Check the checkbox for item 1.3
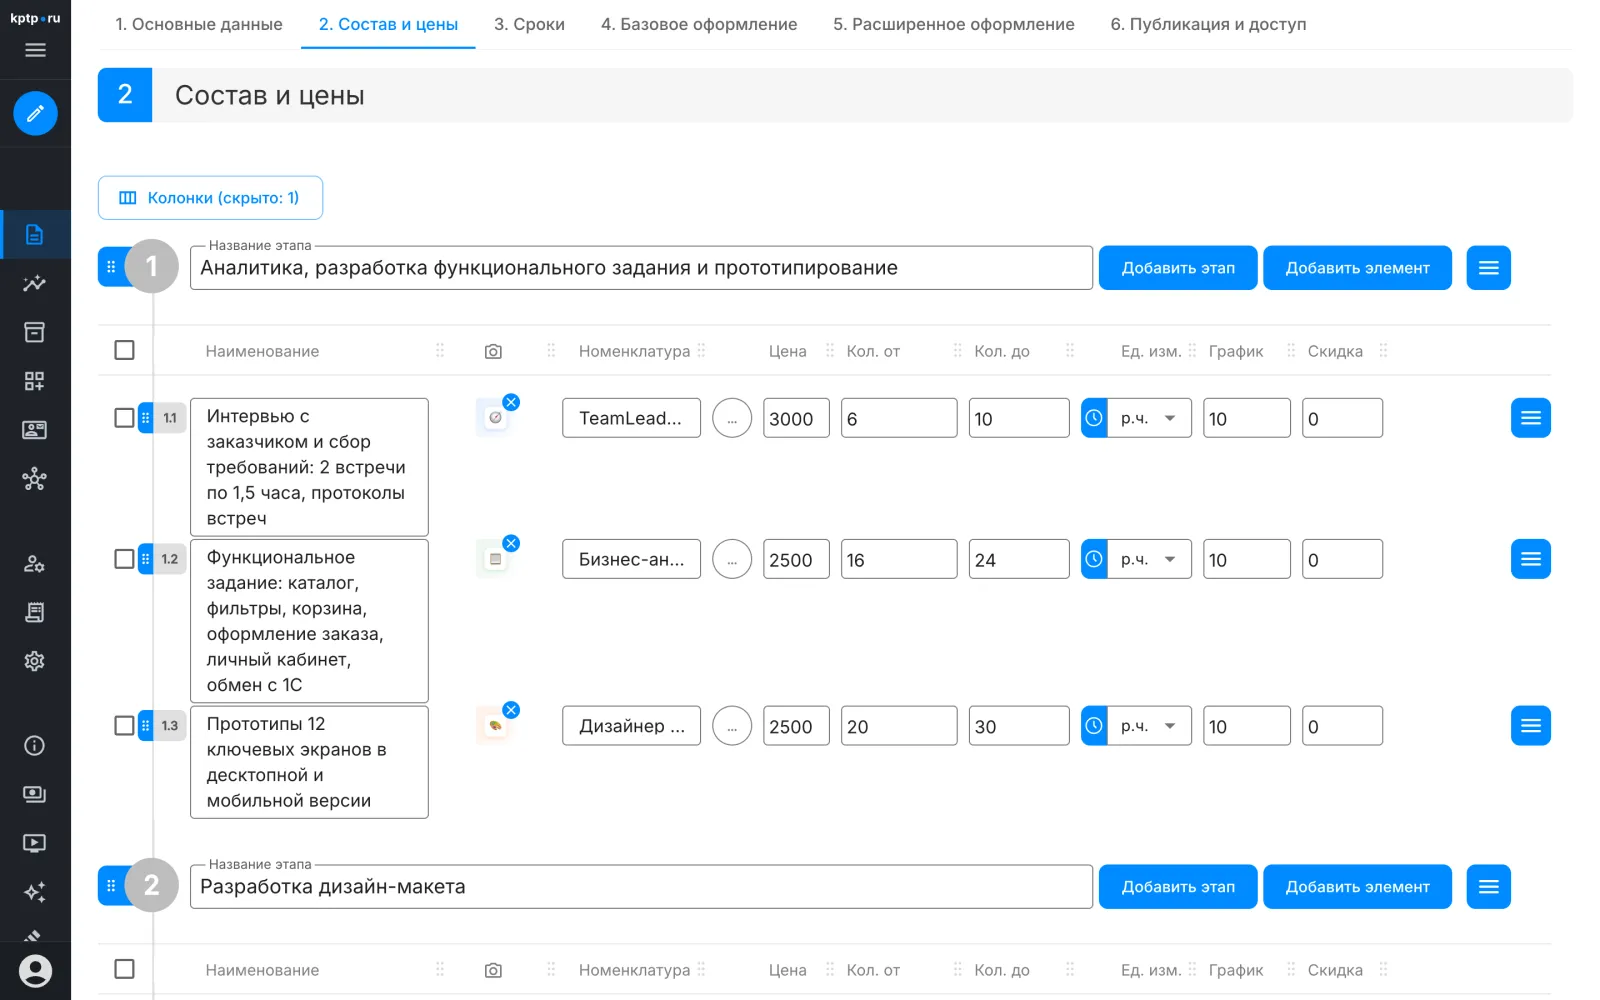This screenshot has width=1600, height=1000. click(x=124, y=726)
